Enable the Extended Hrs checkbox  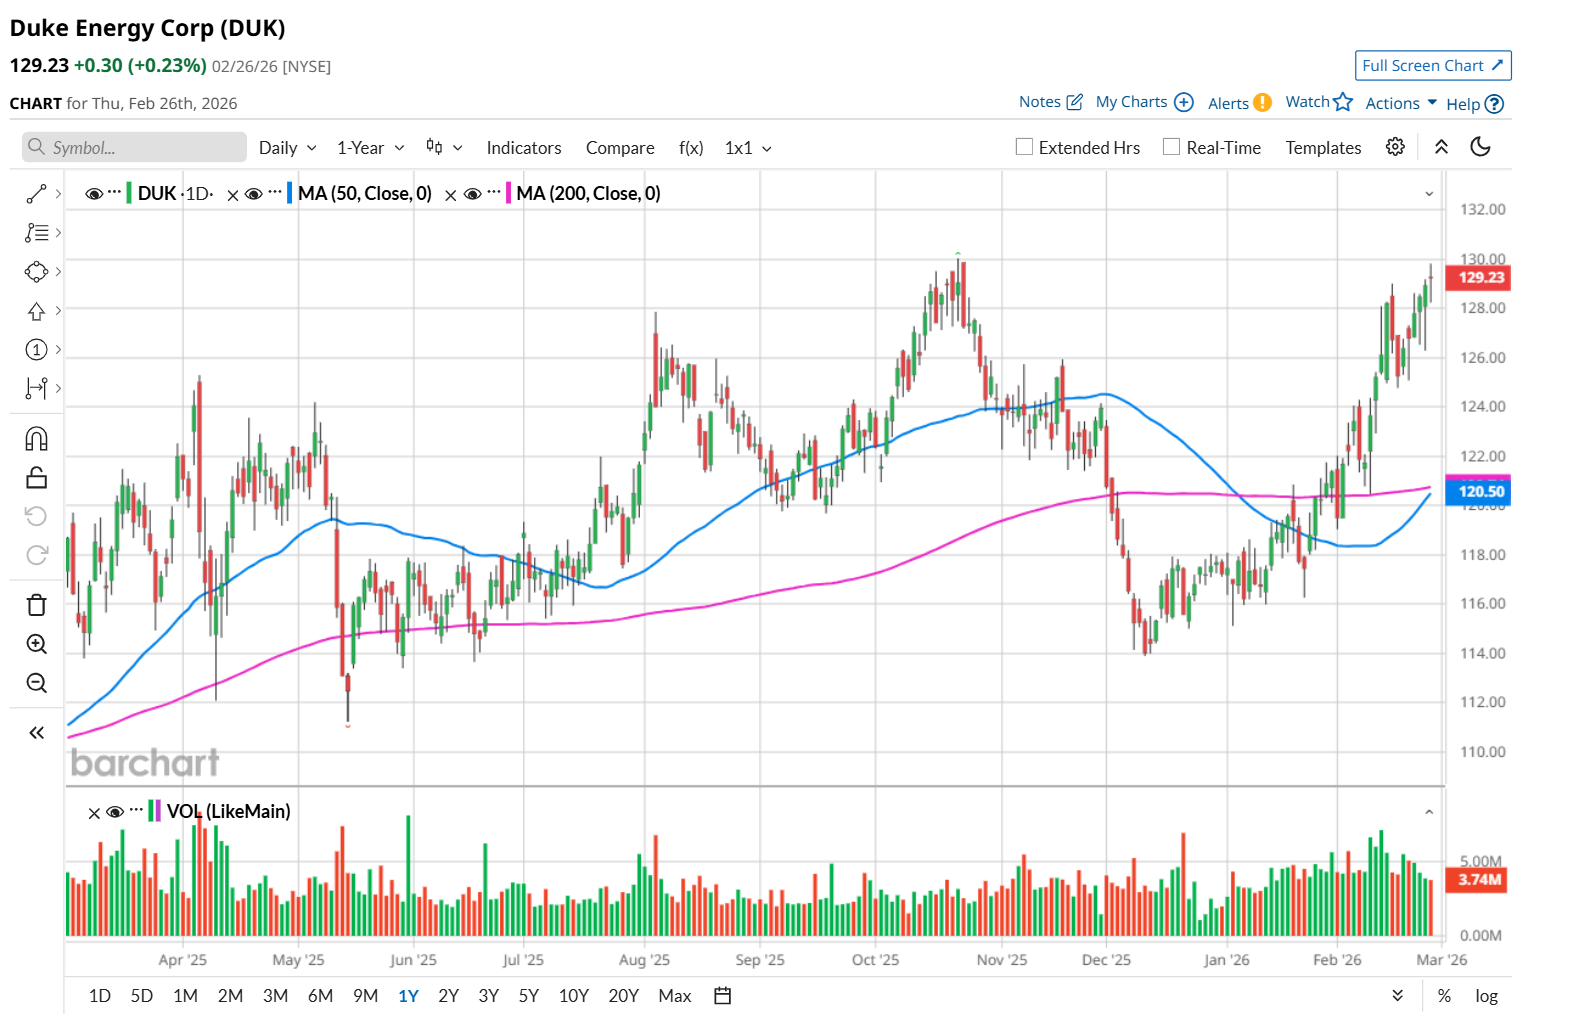[1024, 147]
